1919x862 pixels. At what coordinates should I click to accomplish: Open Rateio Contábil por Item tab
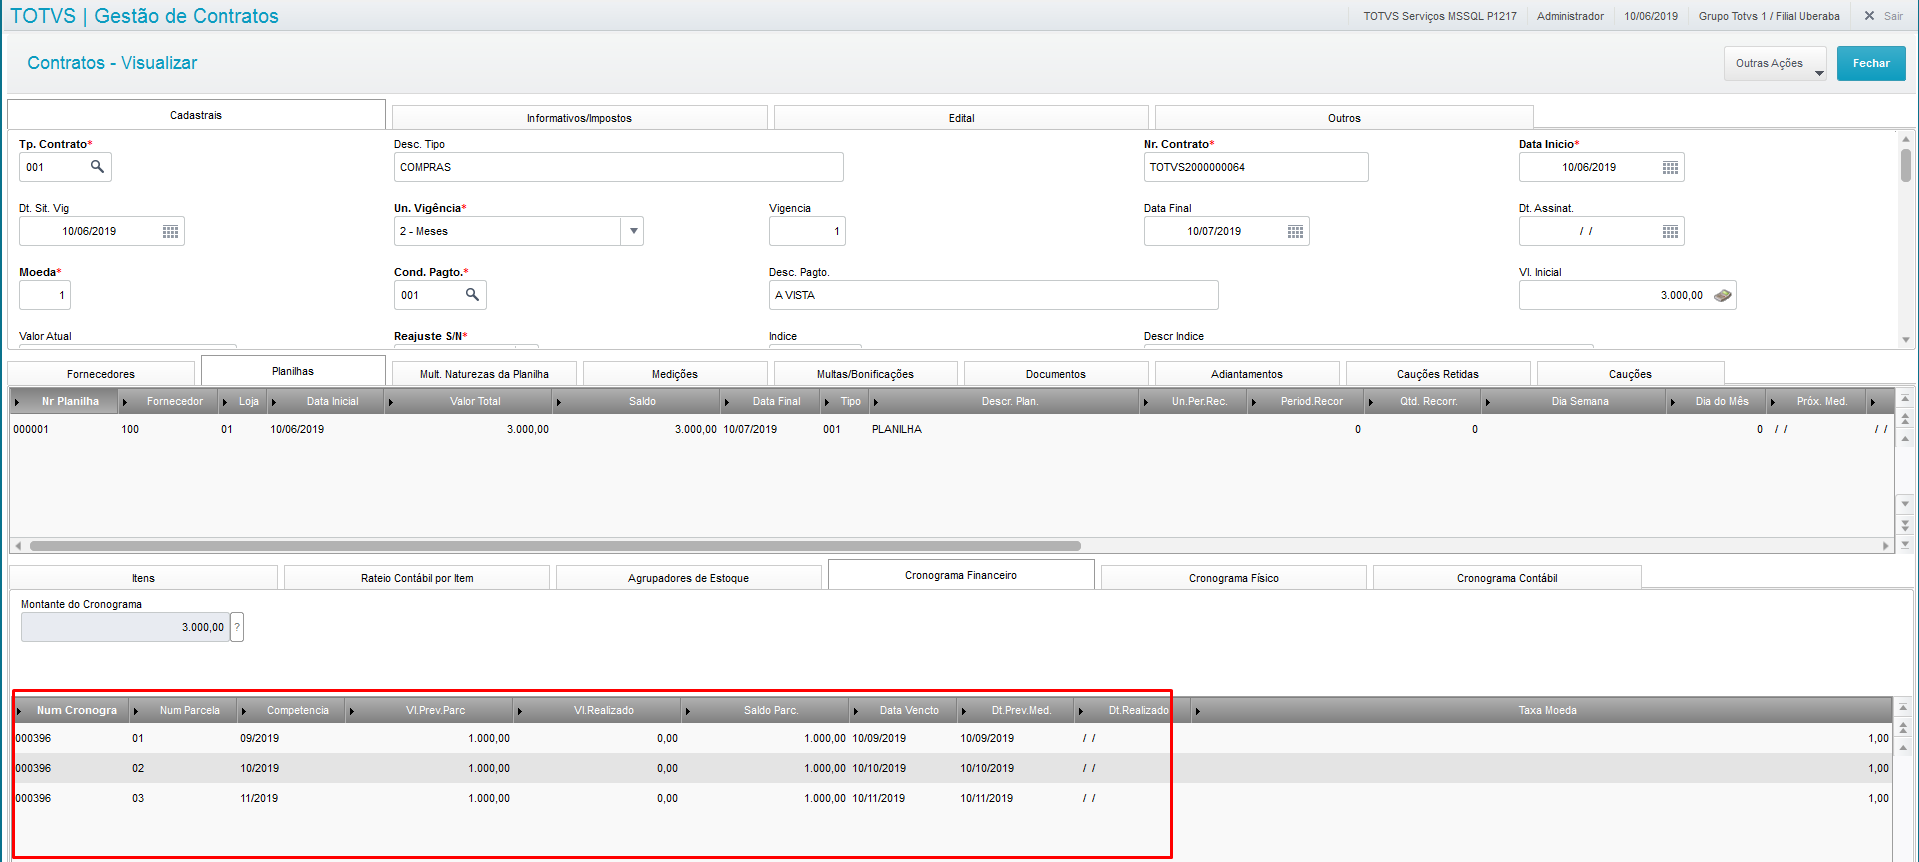click(x=417, y=578)
